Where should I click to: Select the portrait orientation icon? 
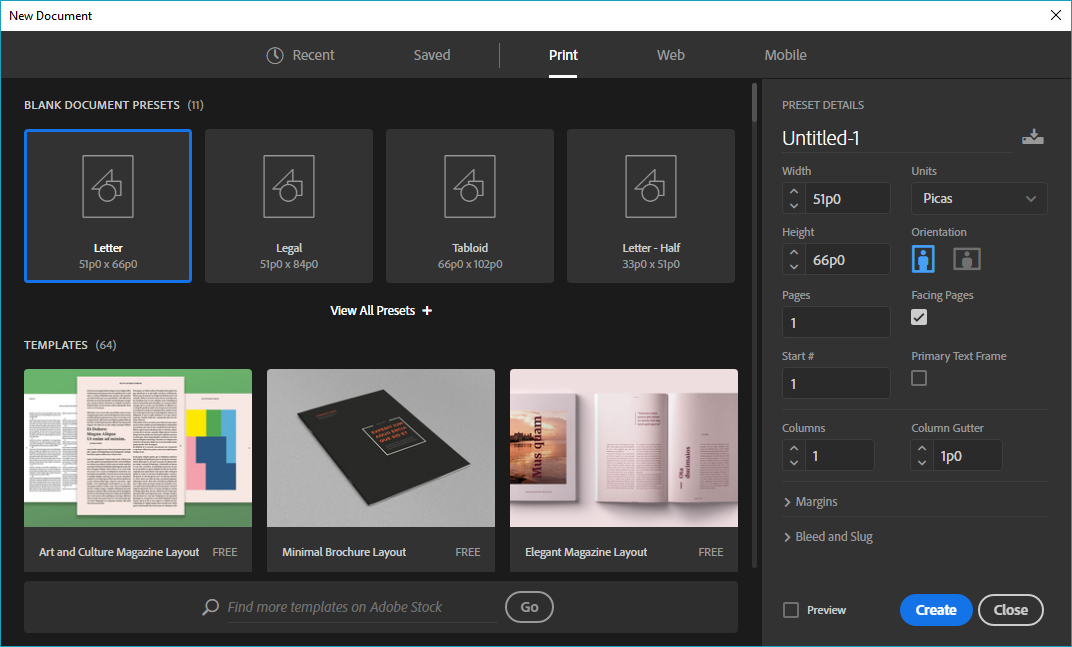pyautogui.click(x=922, y=258)
